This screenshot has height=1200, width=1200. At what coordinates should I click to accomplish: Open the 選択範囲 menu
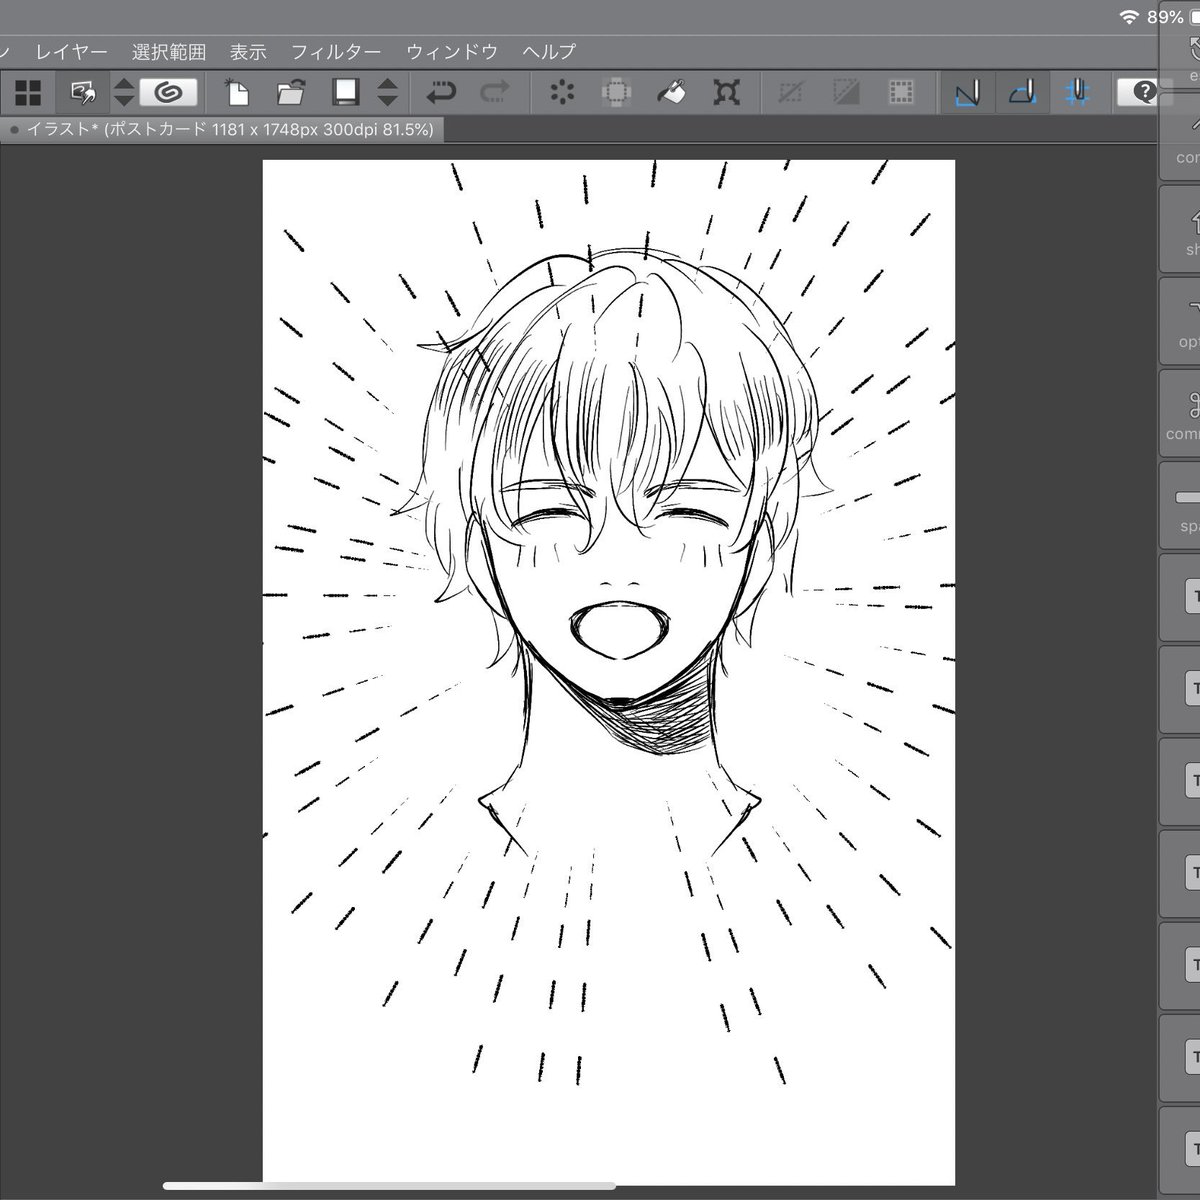tap(169, 52)
